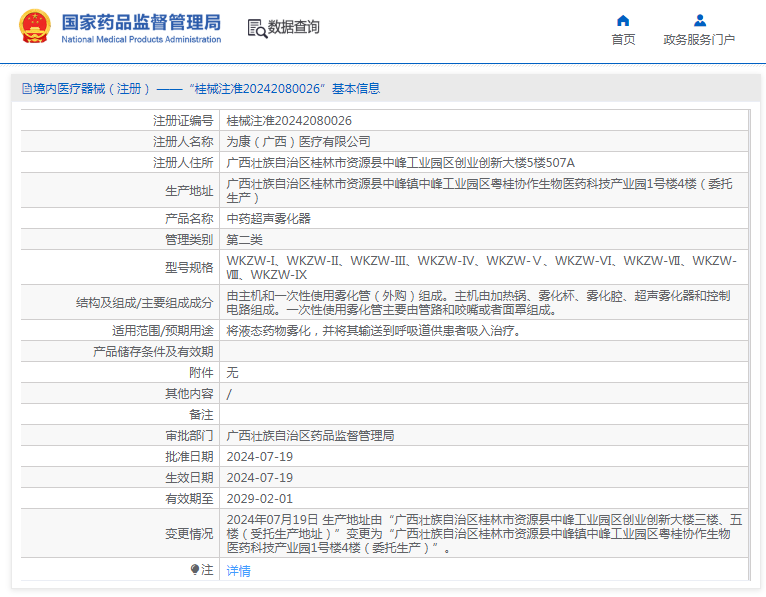The height and width of the screenshot is (597, 766).
Task: Click the 注册人名称 row label
Action: point(183,142)
